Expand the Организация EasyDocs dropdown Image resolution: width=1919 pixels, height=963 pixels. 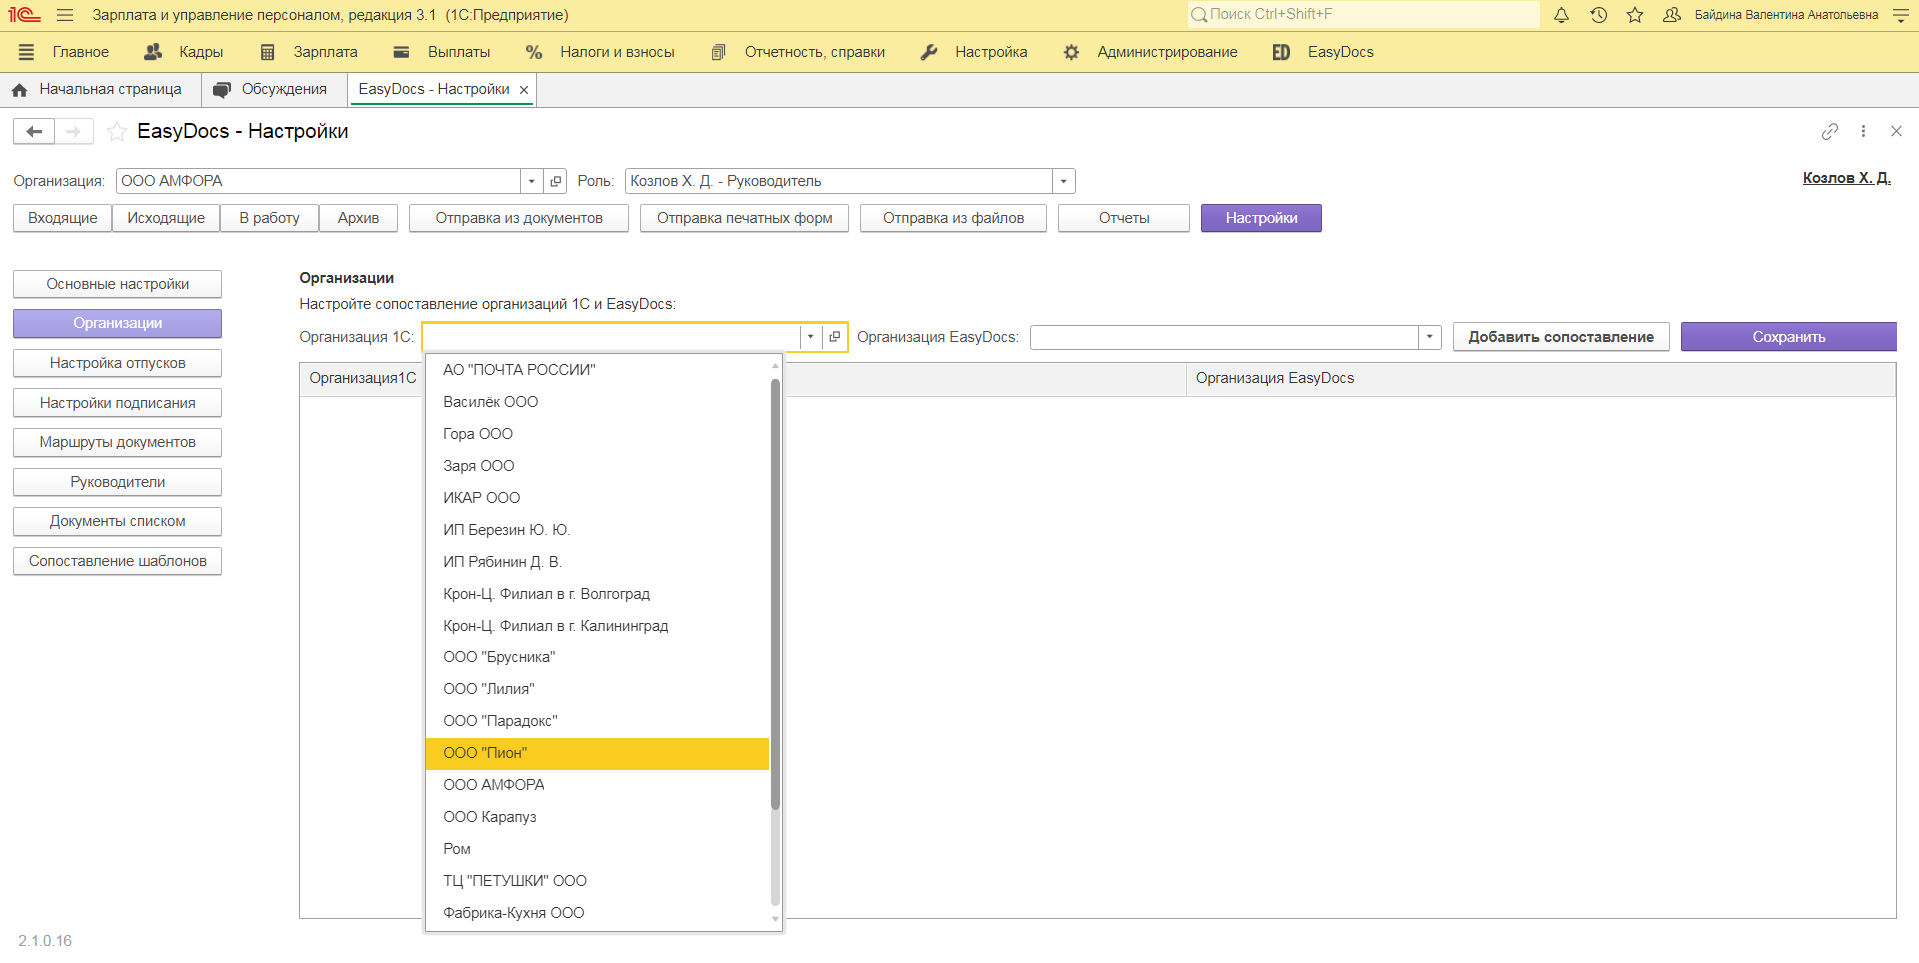point(1429,337)
